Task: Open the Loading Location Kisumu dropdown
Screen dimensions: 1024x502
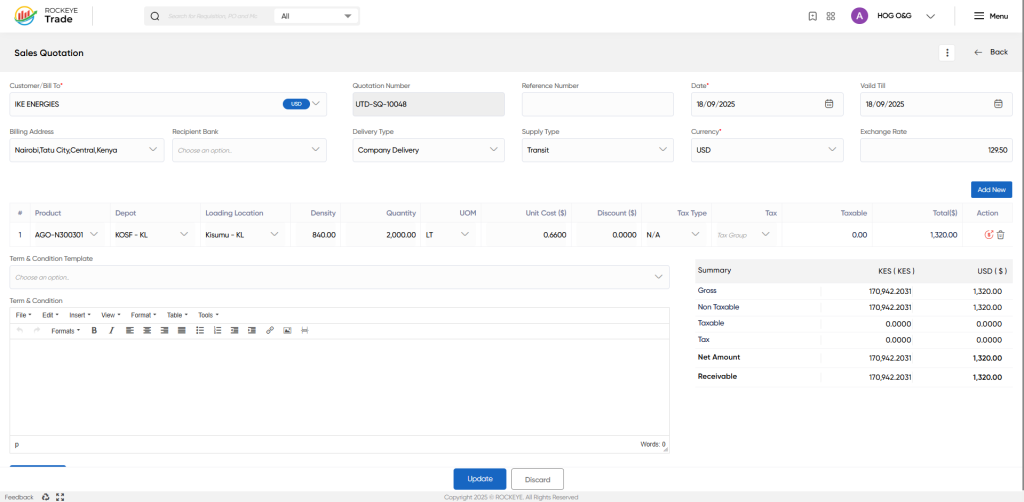Action: (x=243, y=234)
